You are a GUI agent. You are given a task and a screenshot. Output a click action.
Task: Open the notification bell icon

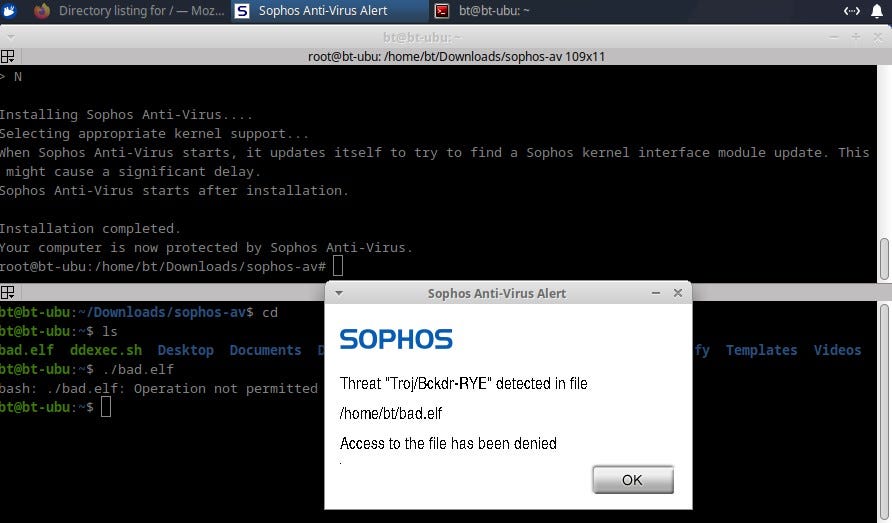pos(877,11)
